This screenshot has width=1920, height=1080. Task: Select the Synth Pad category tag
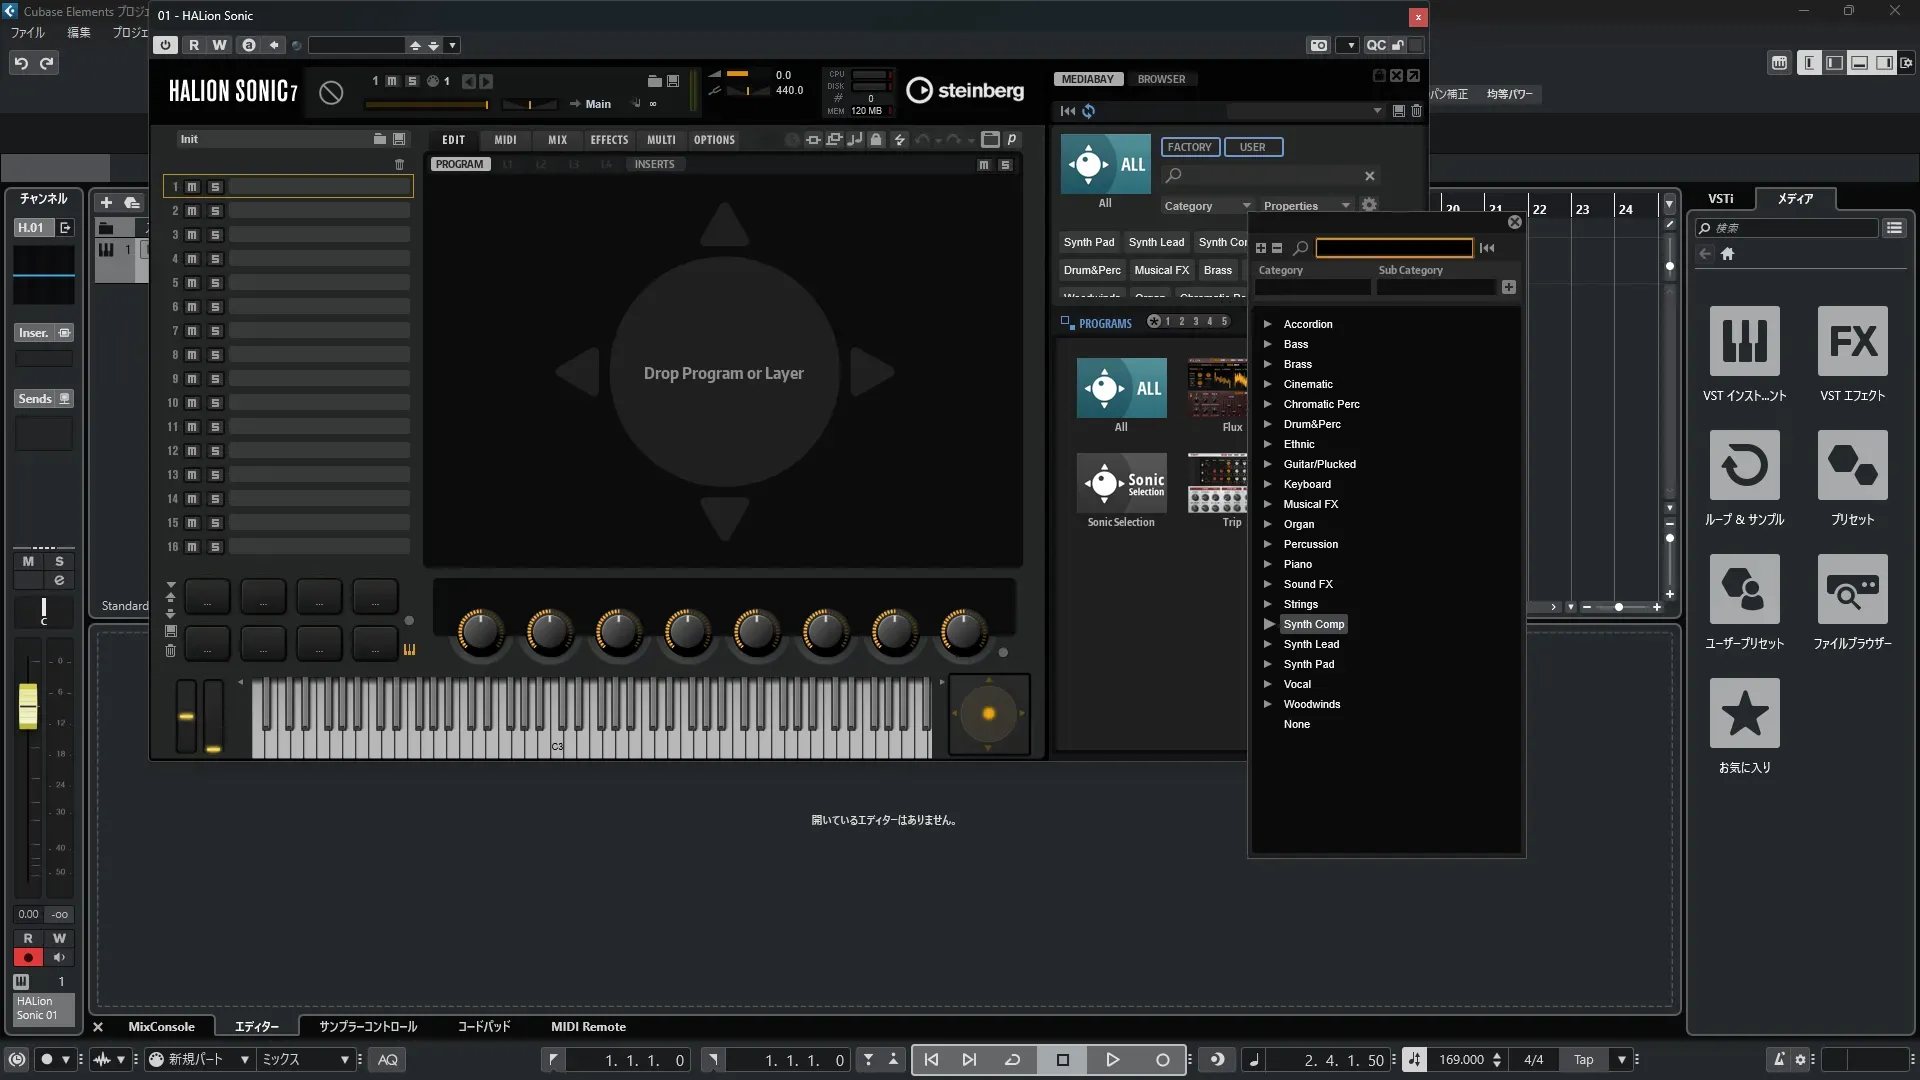pos(1088,242)
